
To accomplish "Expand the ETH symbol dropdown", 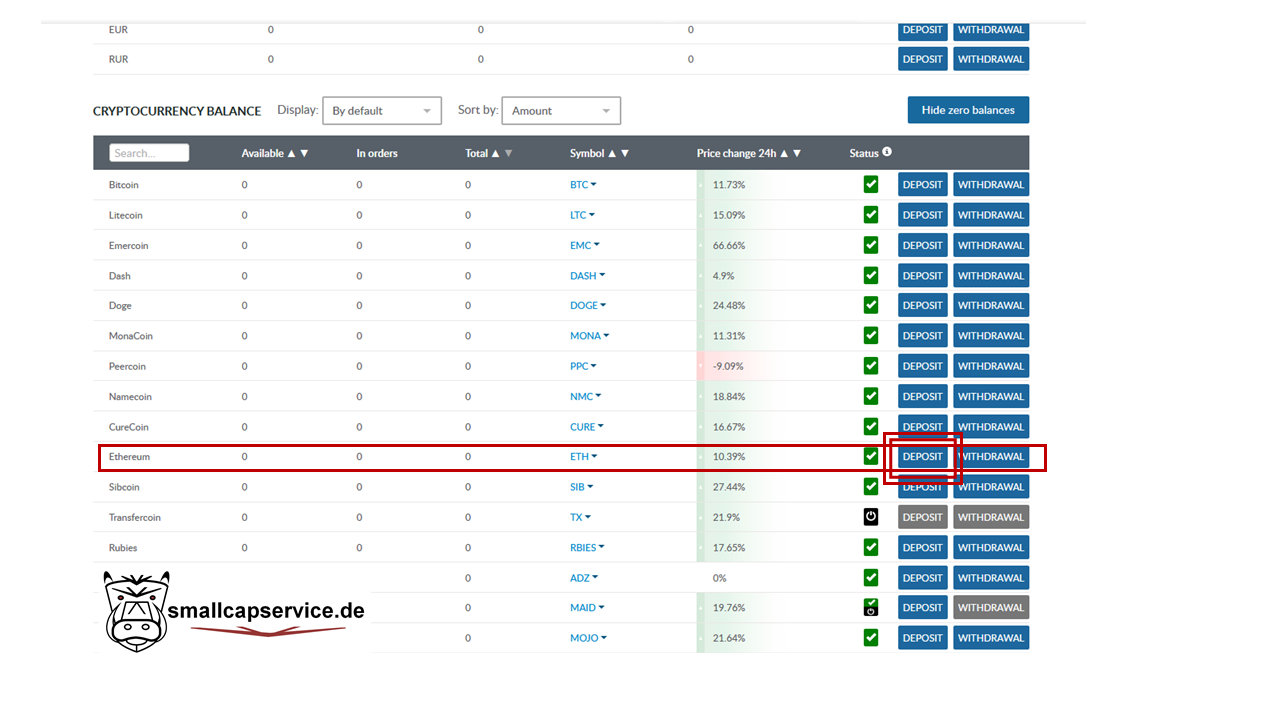I will click(584, 457).
